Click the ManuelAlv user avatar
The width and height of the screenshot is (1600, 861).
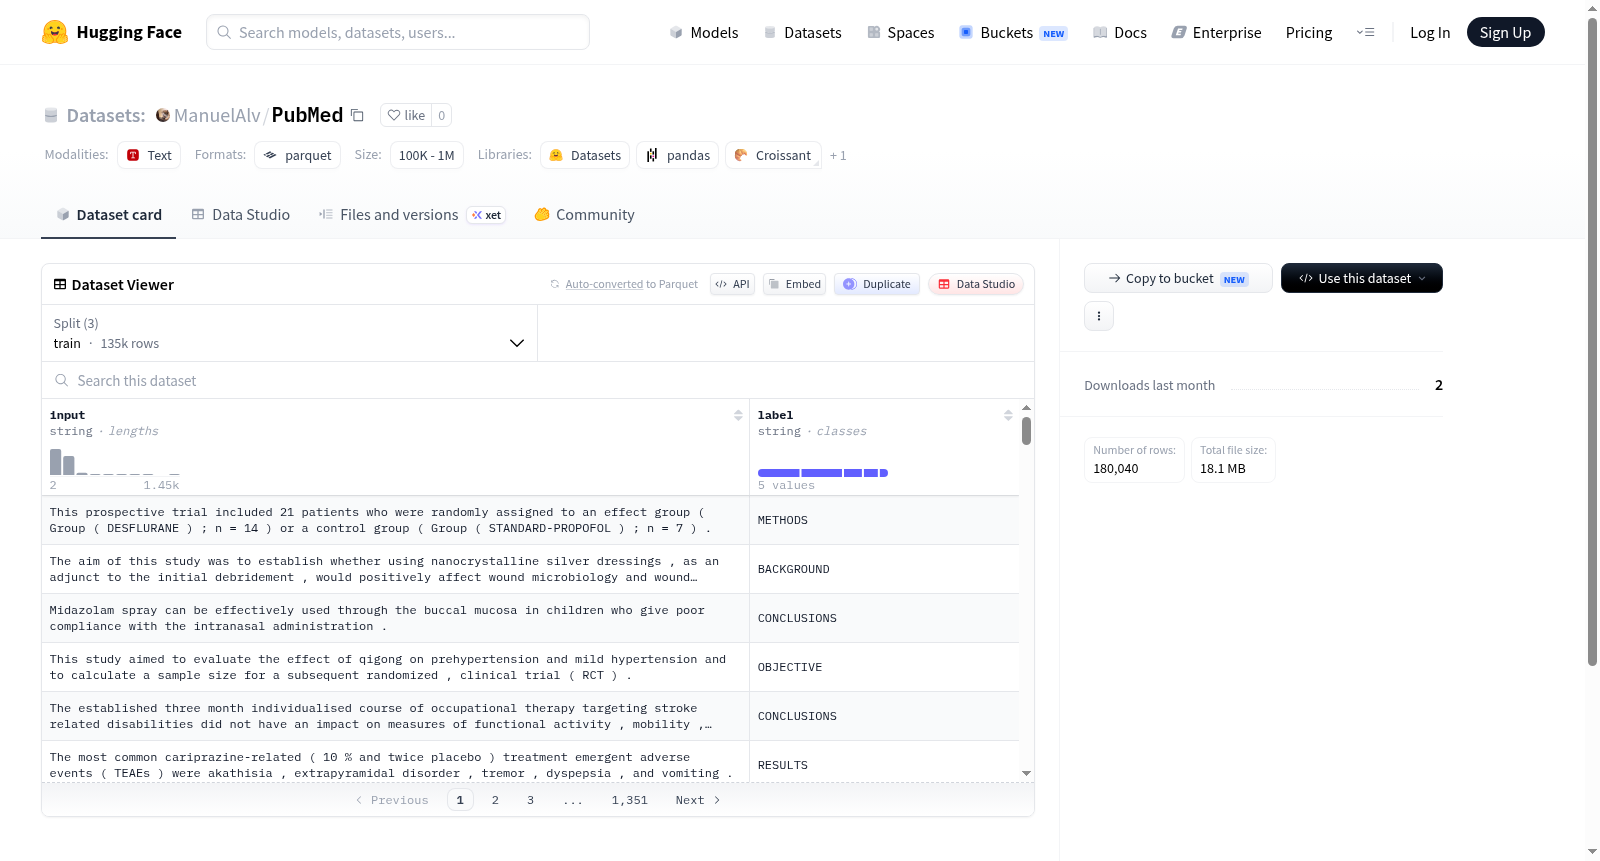click(x=163, y=115)
